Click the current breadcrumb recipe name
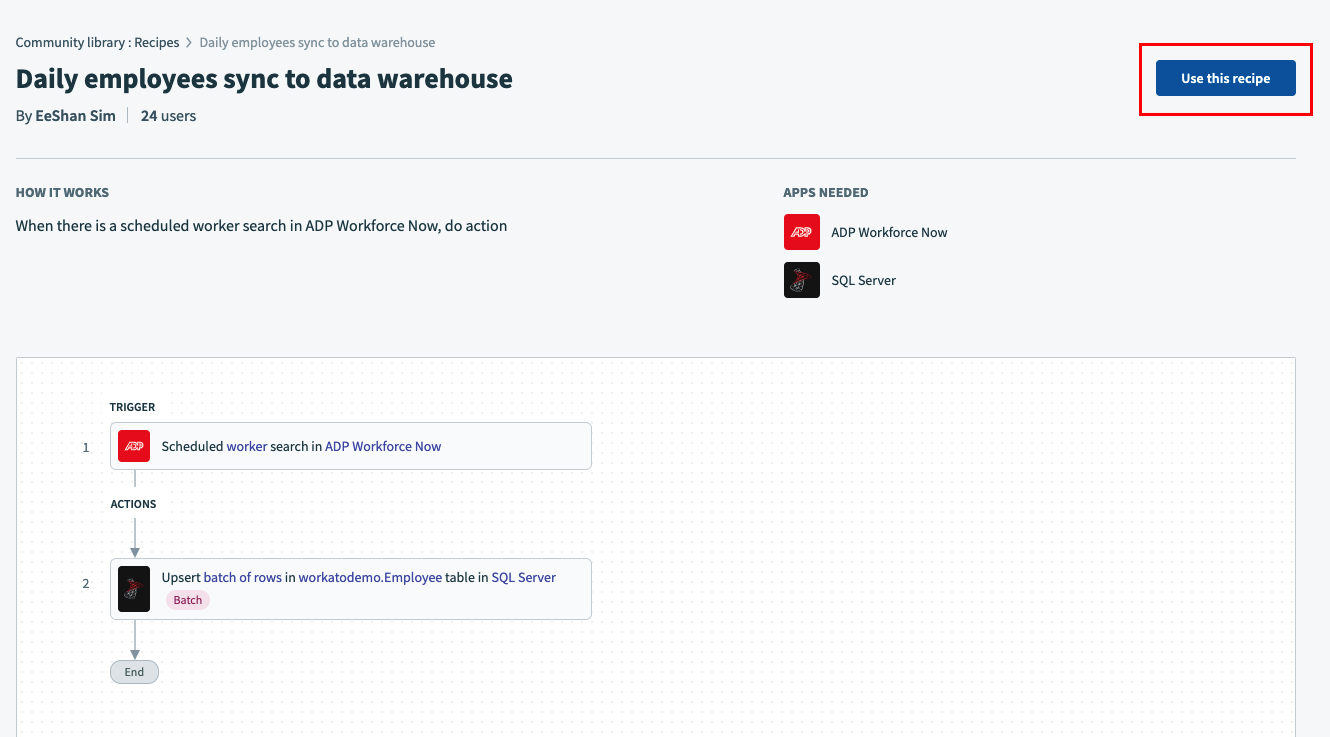Viewport: 1330px width, 737px height. click(317, 43)
